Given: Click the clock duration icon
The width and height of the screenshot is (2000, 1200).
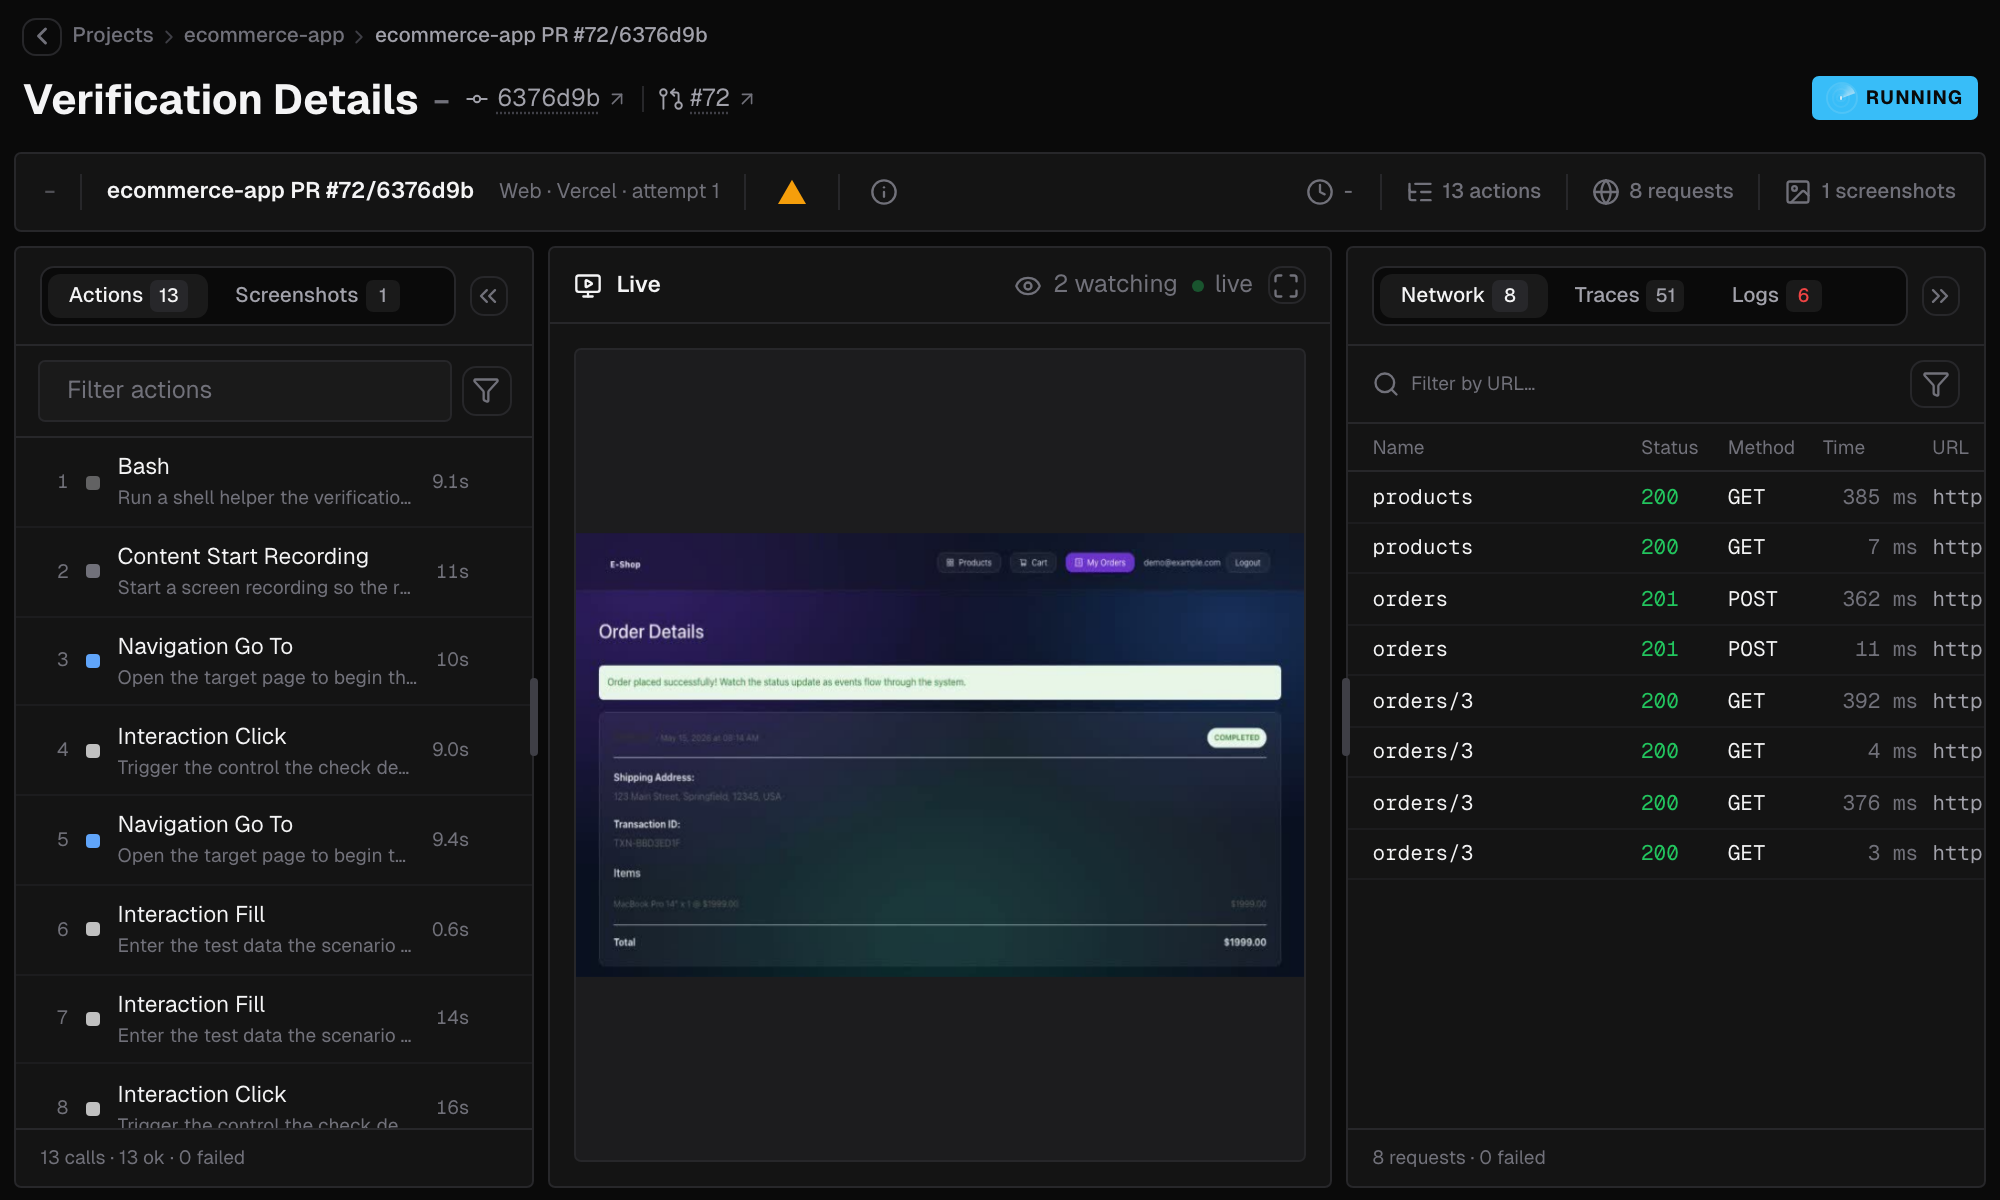Looking at the screenshot, I should pos(1320,192).
